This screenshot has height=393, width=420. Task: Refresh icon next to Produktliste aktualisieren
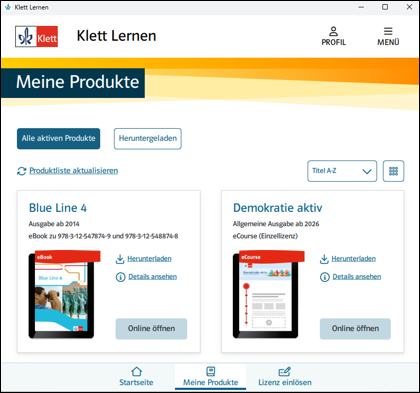point(22,171)
